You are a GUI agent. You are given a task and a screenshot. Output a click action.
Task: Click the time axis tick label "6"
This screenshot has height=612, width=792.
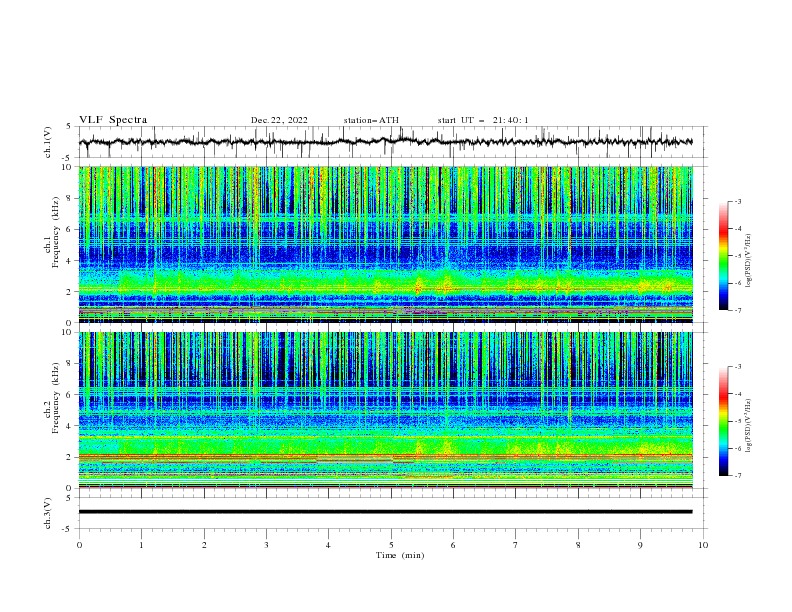453,545
